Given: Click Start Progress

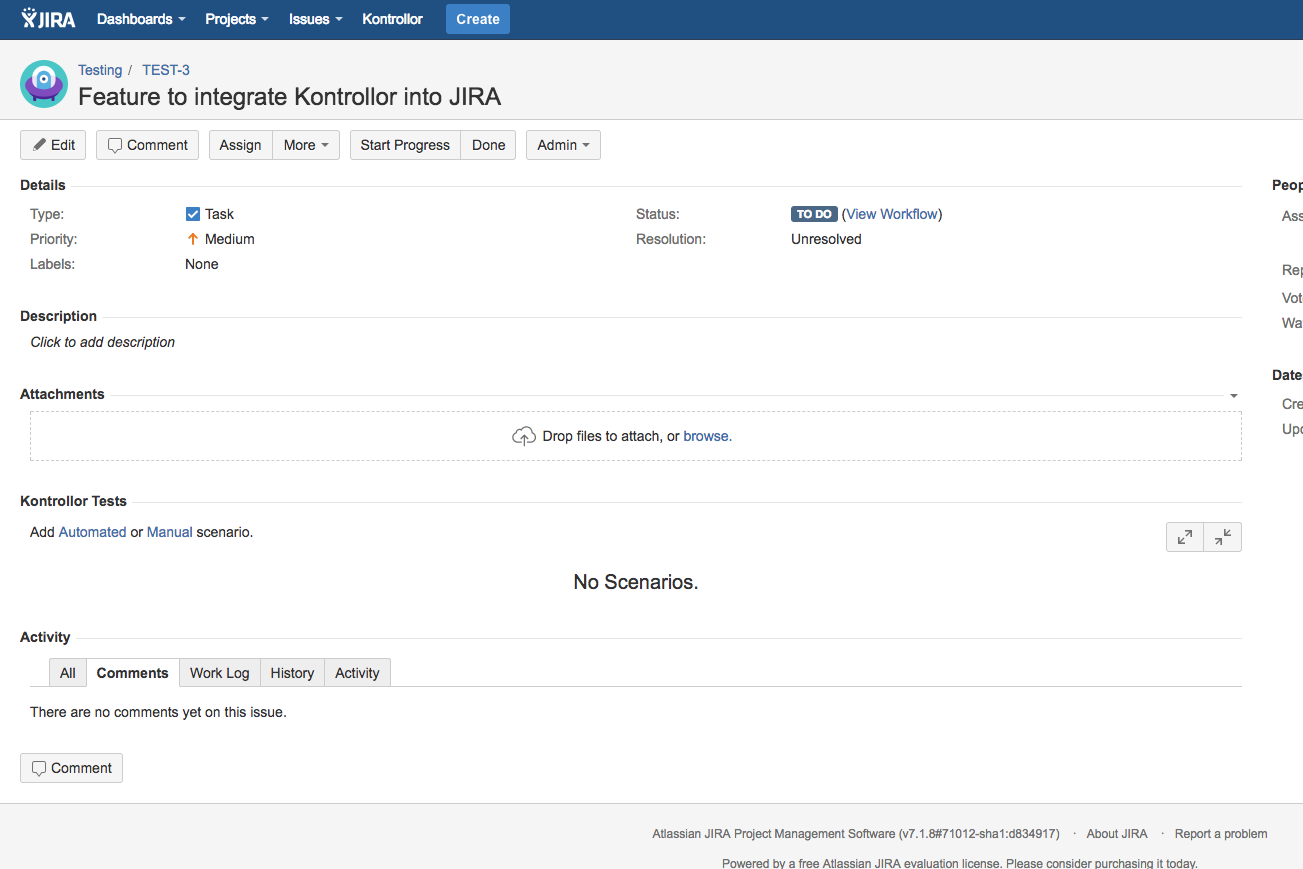Looking at the screenshot, I should [405, 145].
